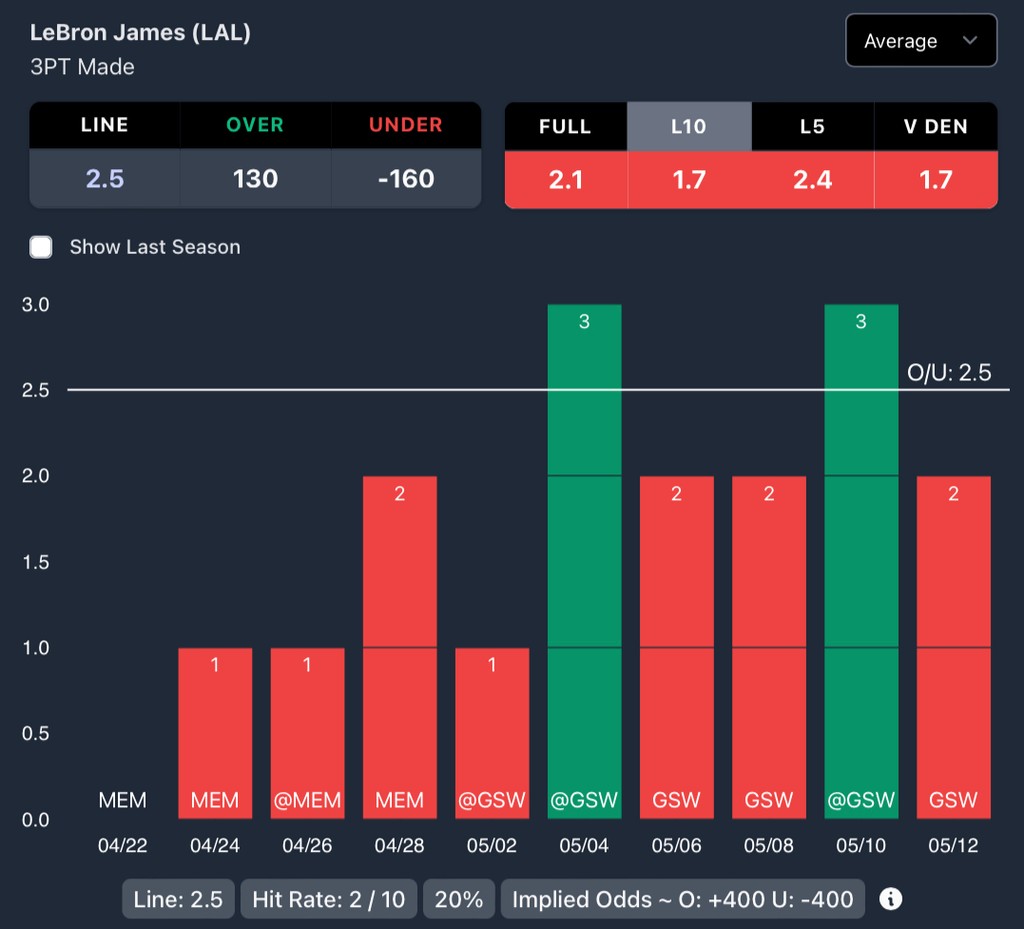Select the UNDER odds -160

pyautogui.click(x=406, y=178)
